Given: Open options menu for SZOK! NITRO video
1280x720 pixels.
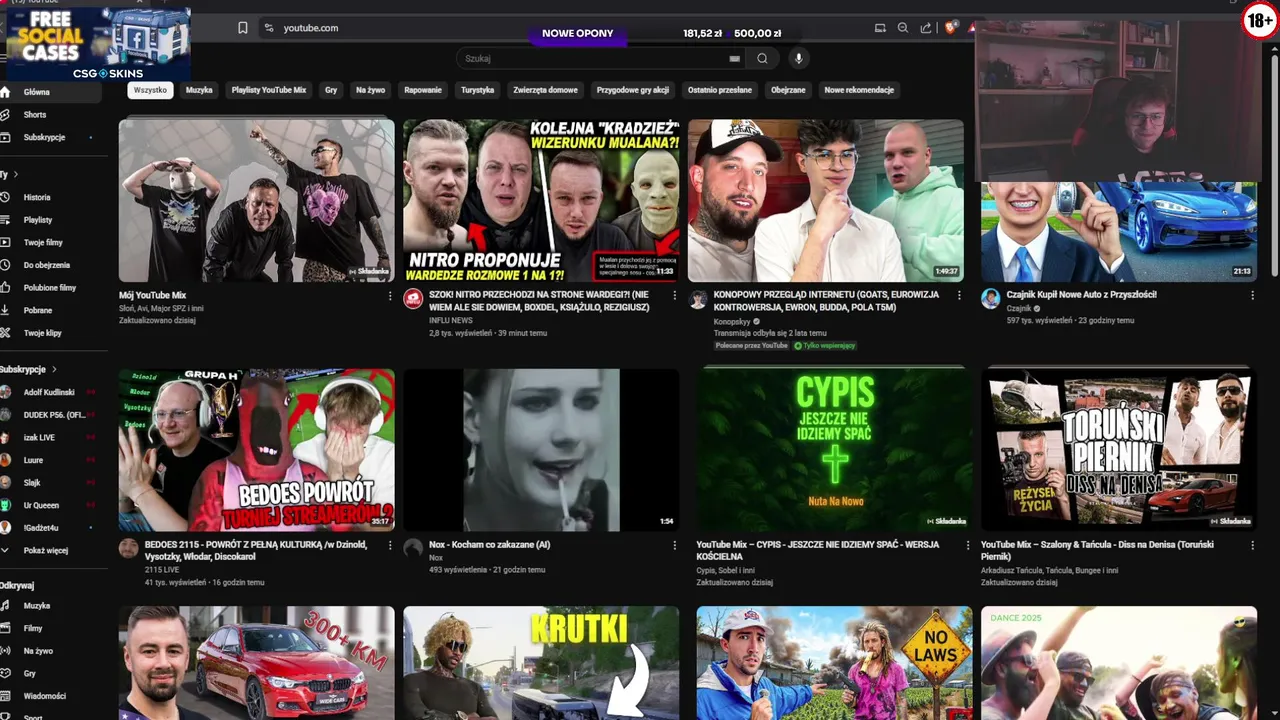Looking at the screenshot, I should tap(675, 296).
